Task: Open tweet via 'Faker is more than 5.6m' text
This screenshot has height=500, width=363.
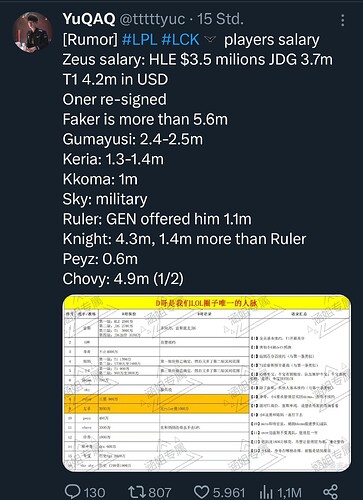Action: 145,119
